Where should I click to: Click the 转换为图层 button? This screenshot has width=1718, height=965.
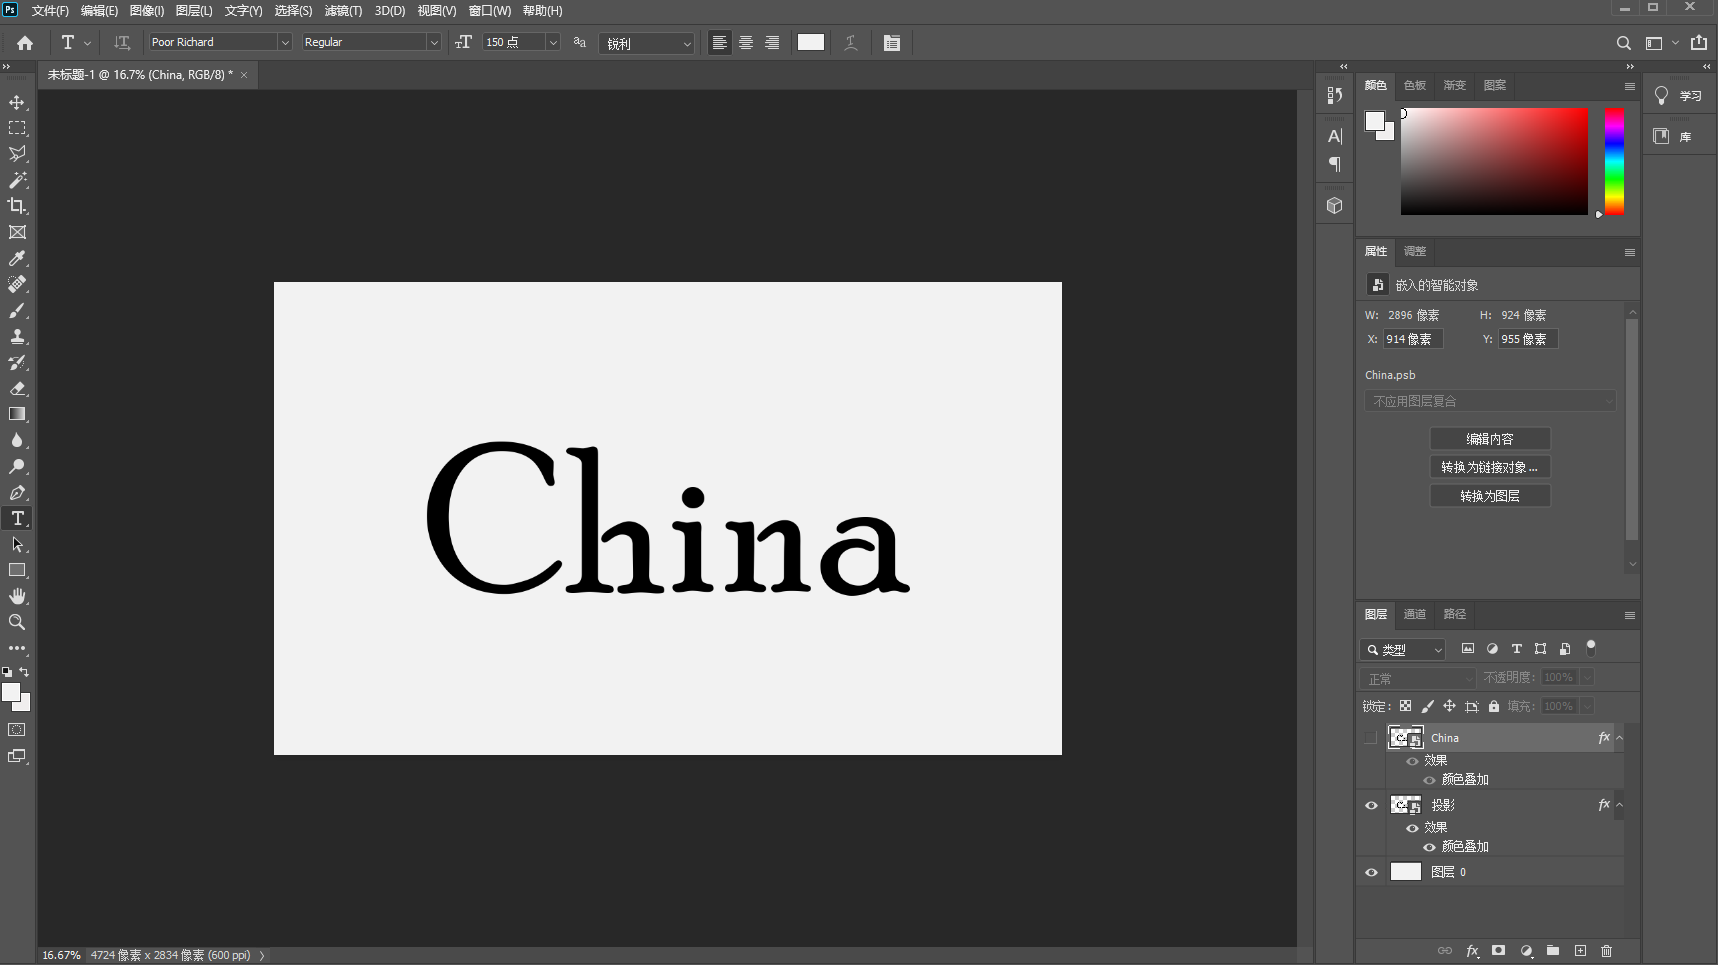(1490, 495)
